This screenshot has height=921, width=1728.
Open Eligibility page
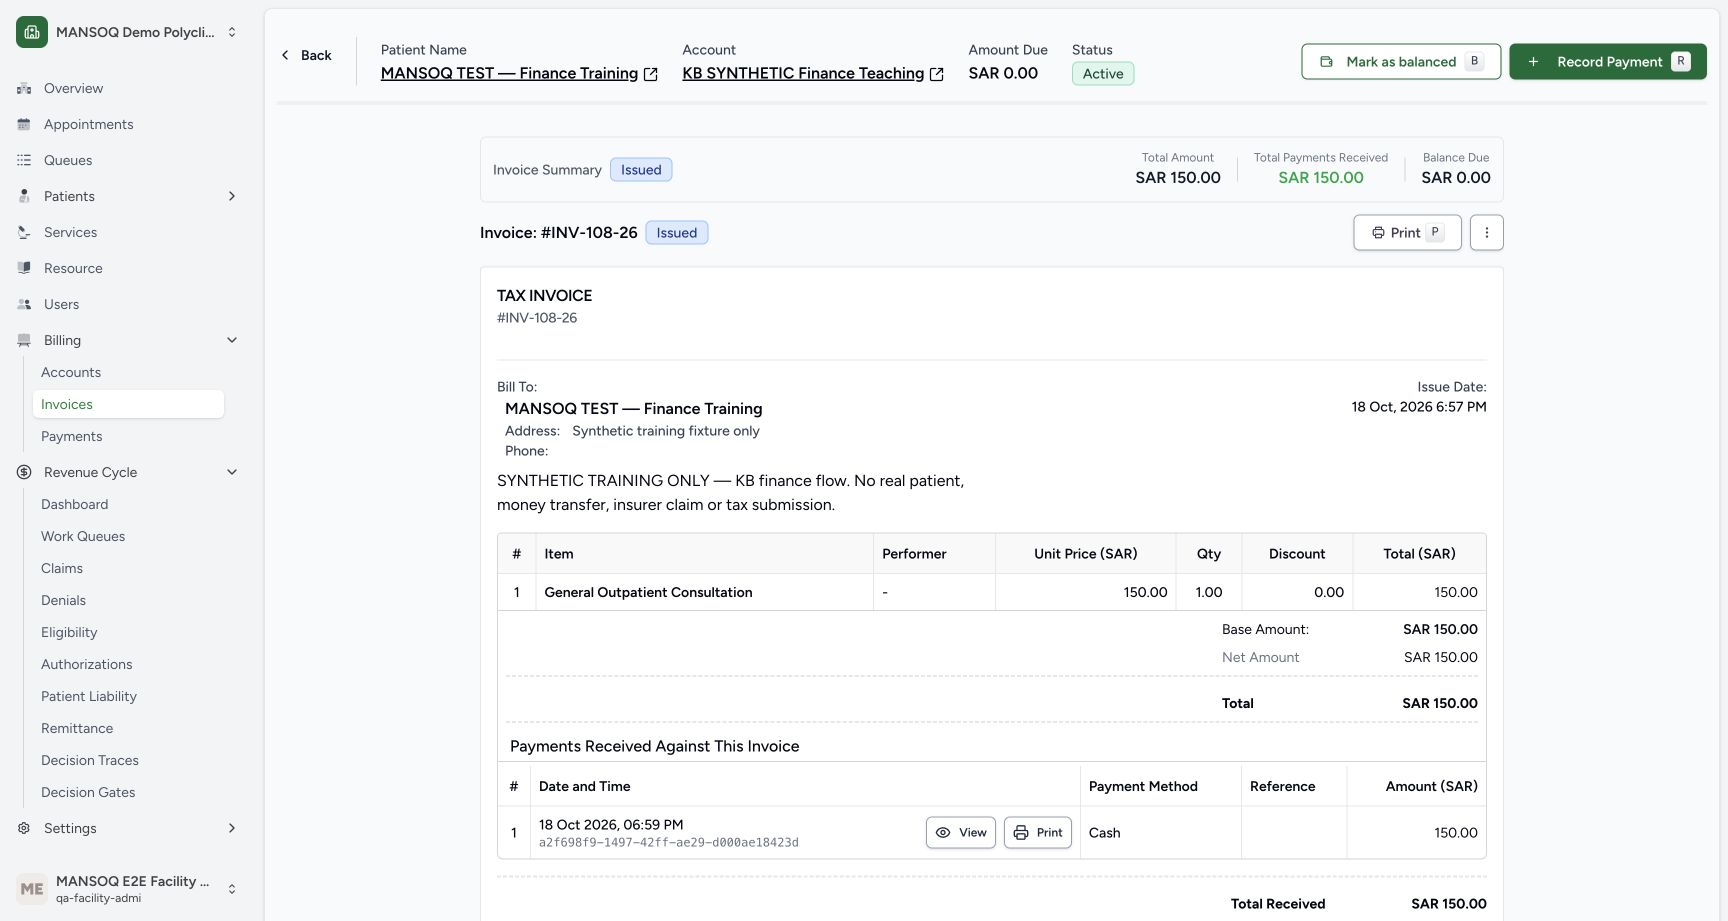click(69, 632)
